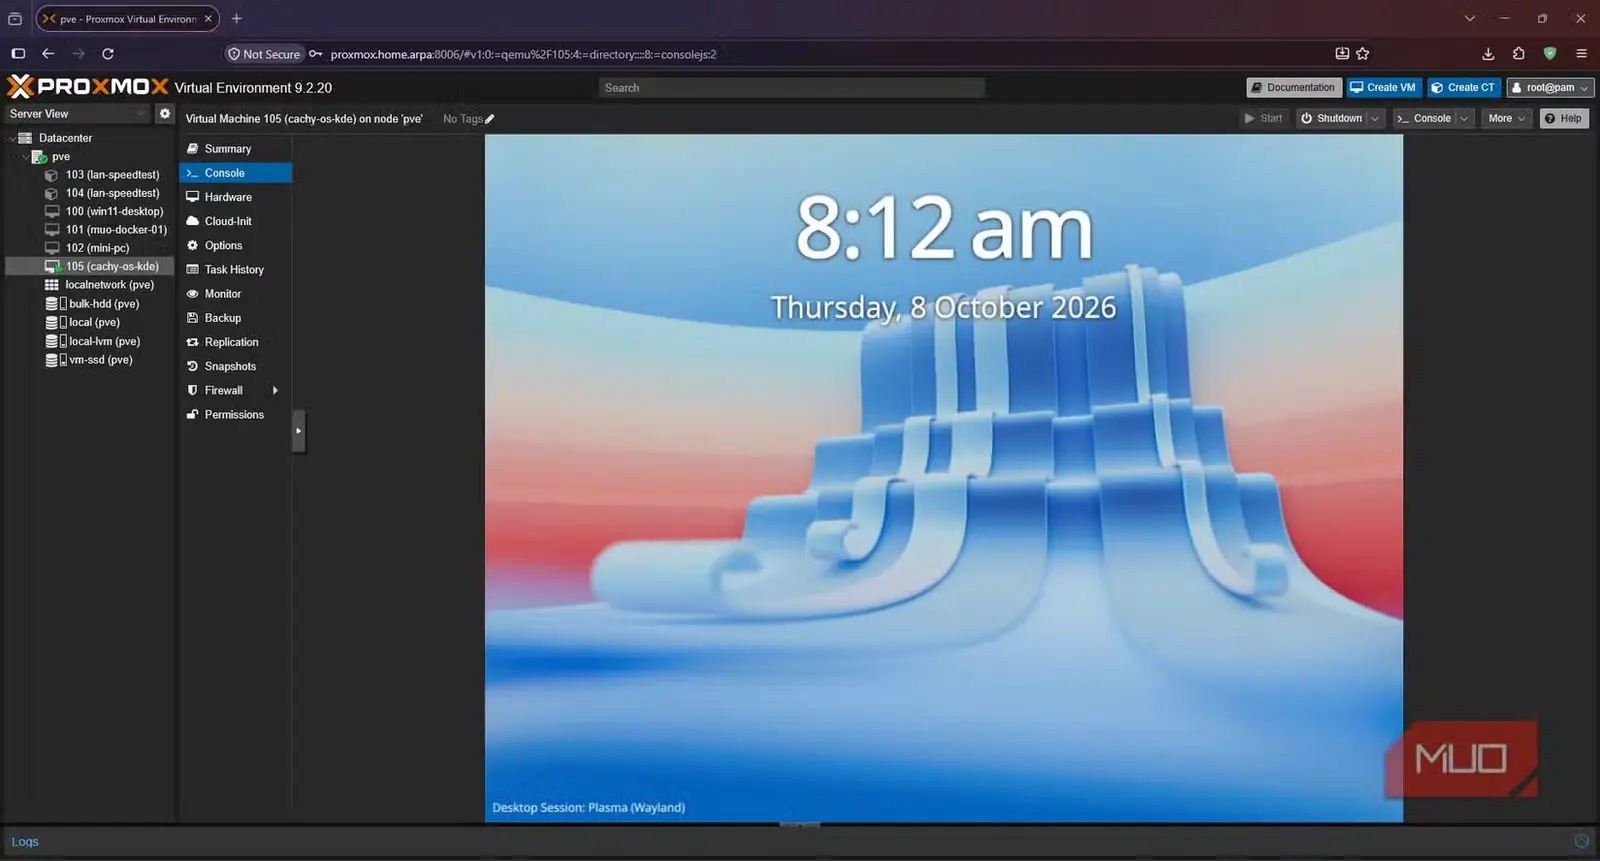This screenshot has height=861, width=1600.
Task: Open the Task History section
Action: (x=236, y=270)
